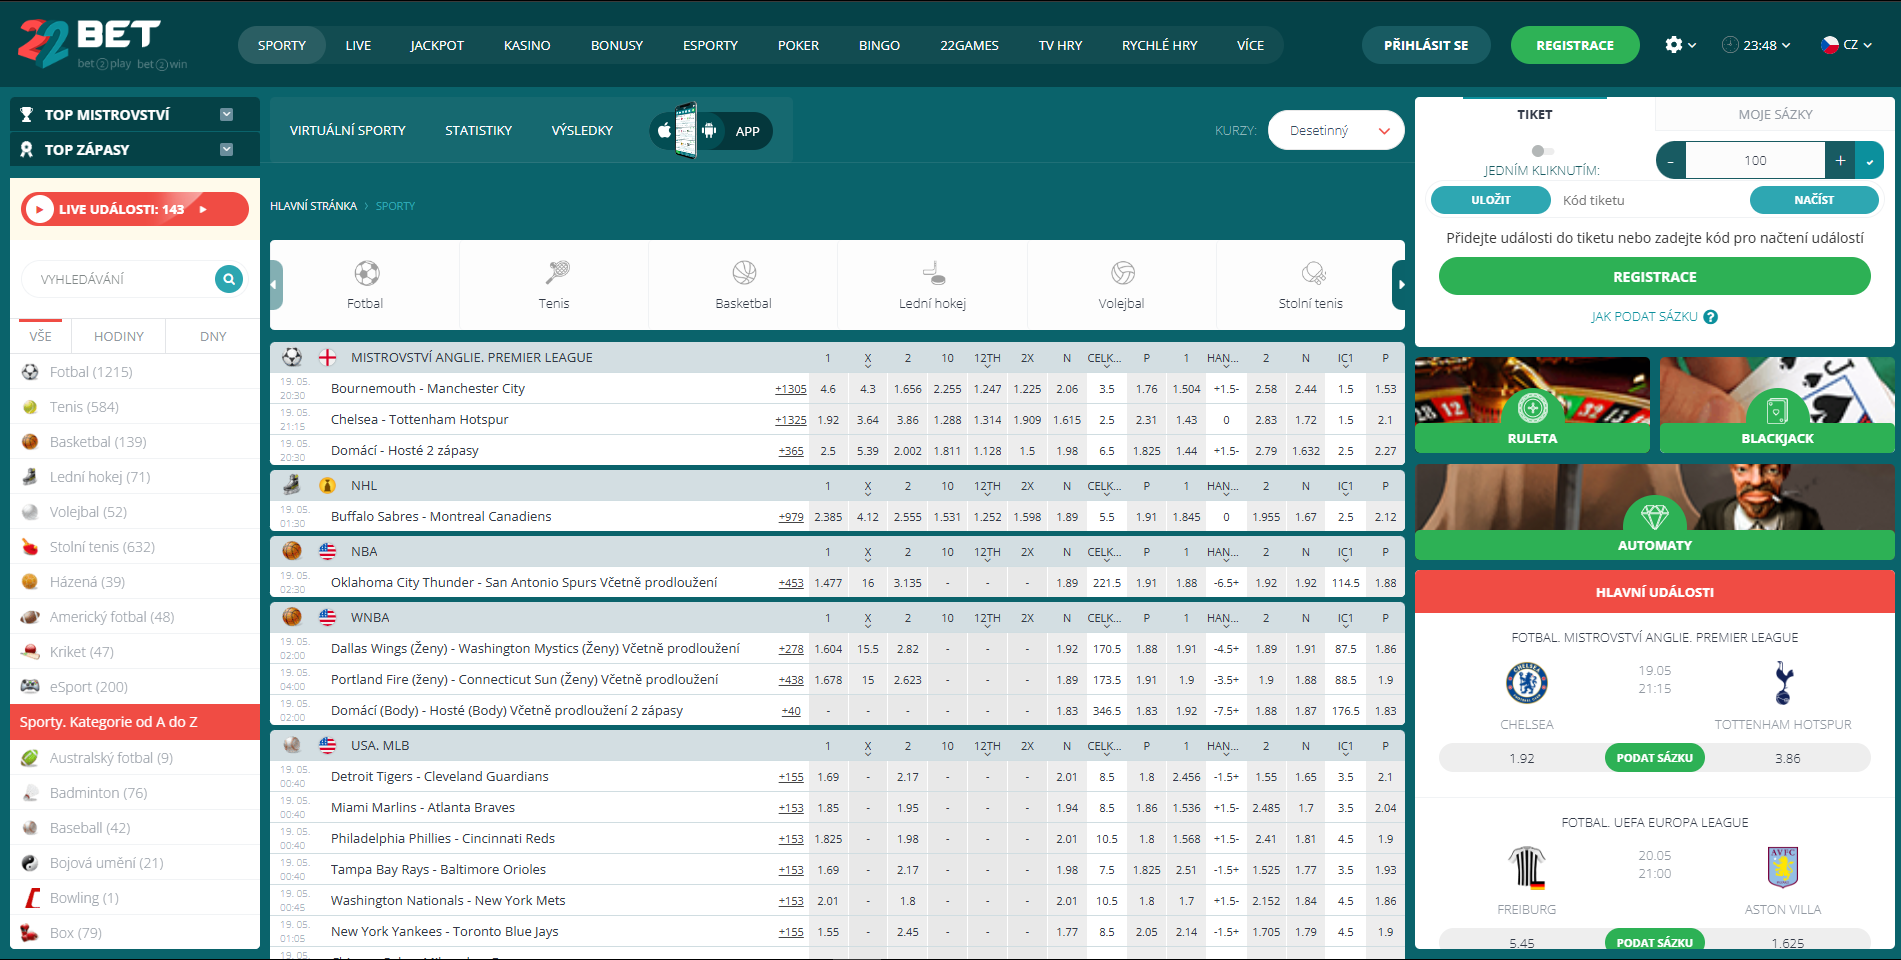The width and height of the screenshot is (1901, 960).
Task: Decrease the stake with the minus button
Action: (1671, 160)
